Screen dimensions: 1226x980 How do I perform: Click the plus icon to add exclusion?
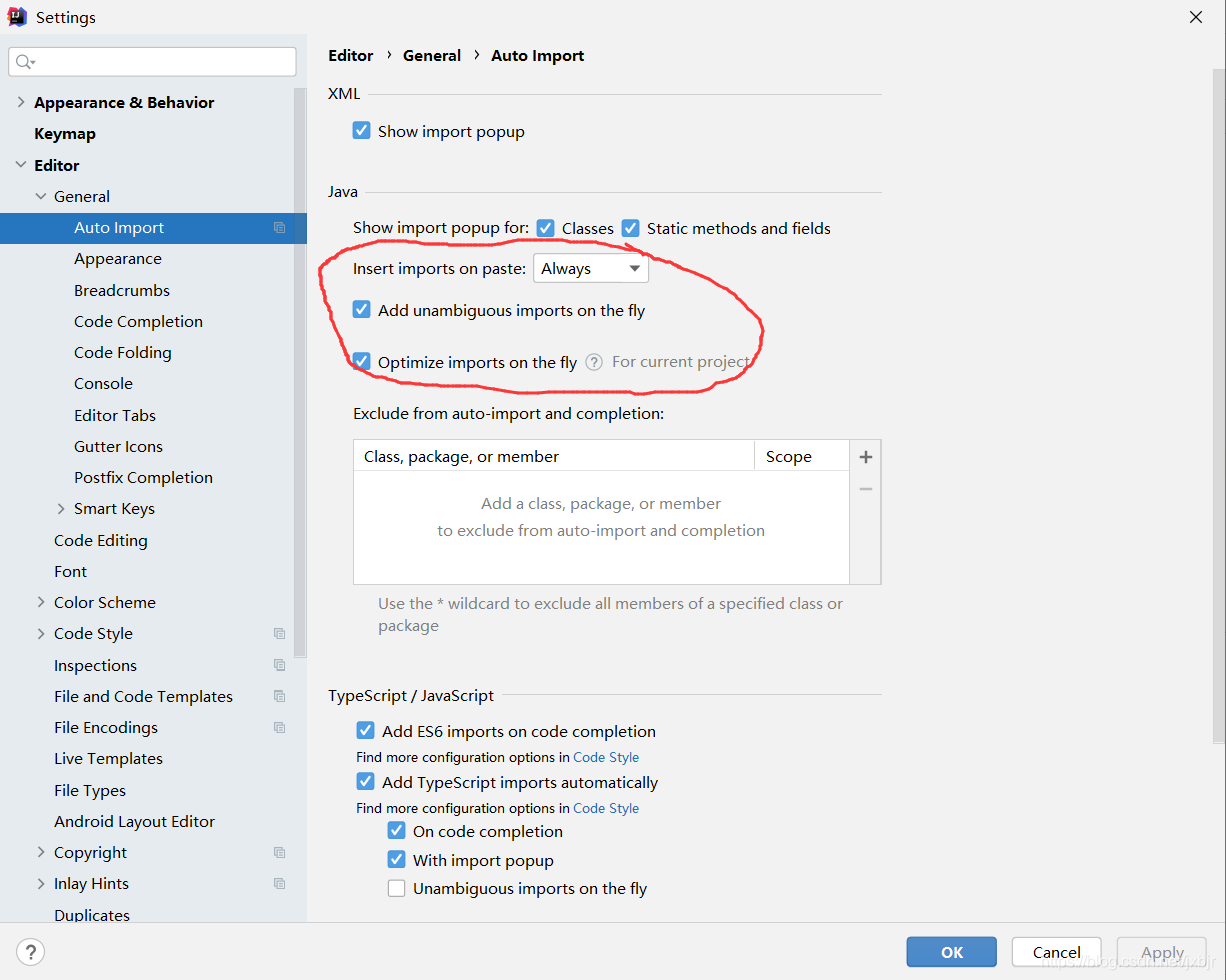coord(866,457)
